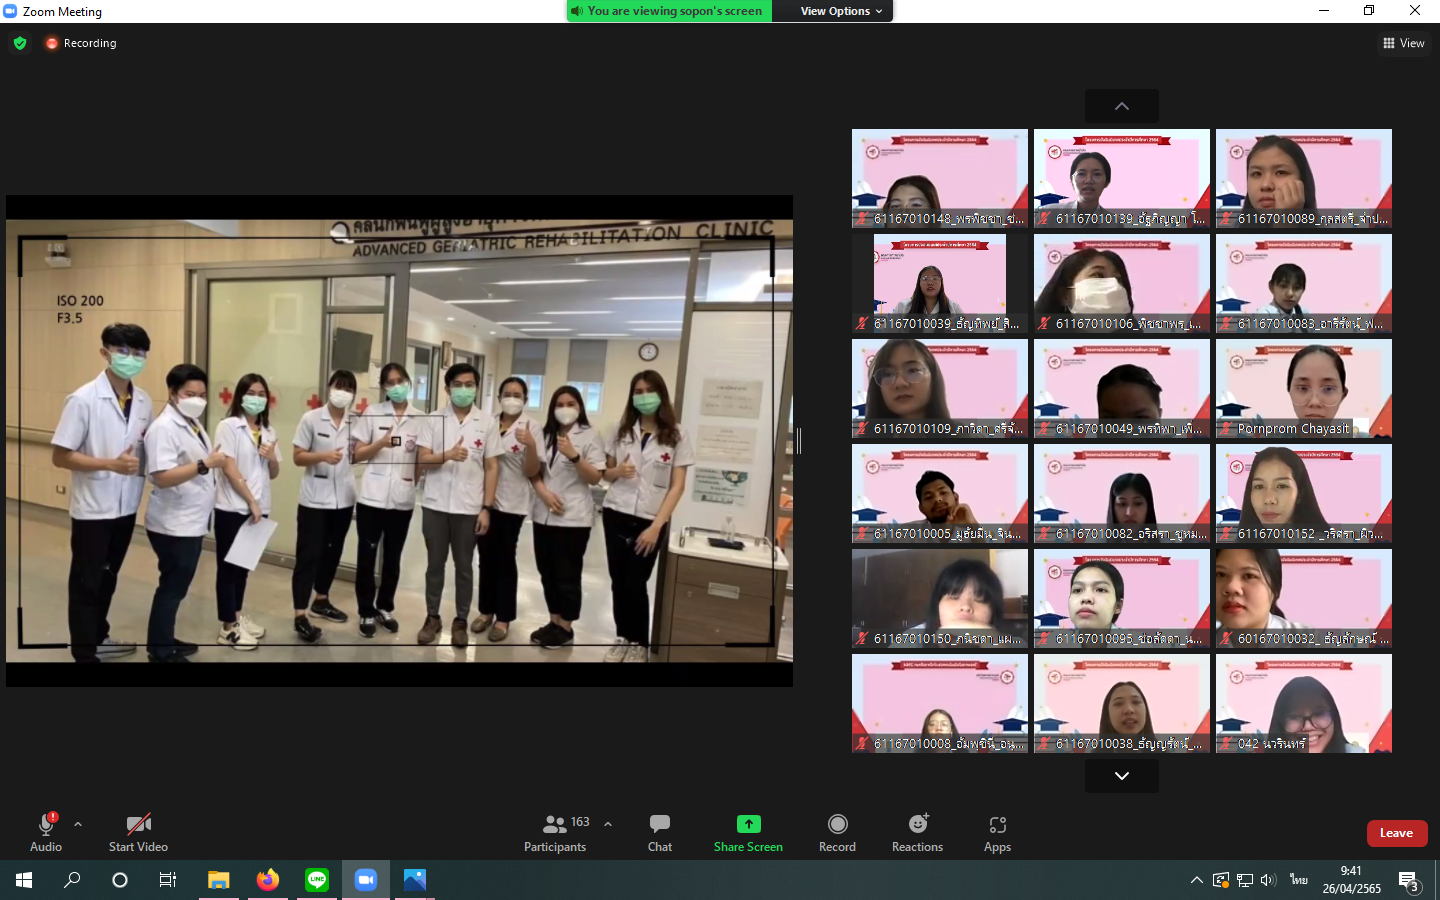Open LINE from the Windows taskbar
Viewport: 1440px width, 900px height.
317,880
